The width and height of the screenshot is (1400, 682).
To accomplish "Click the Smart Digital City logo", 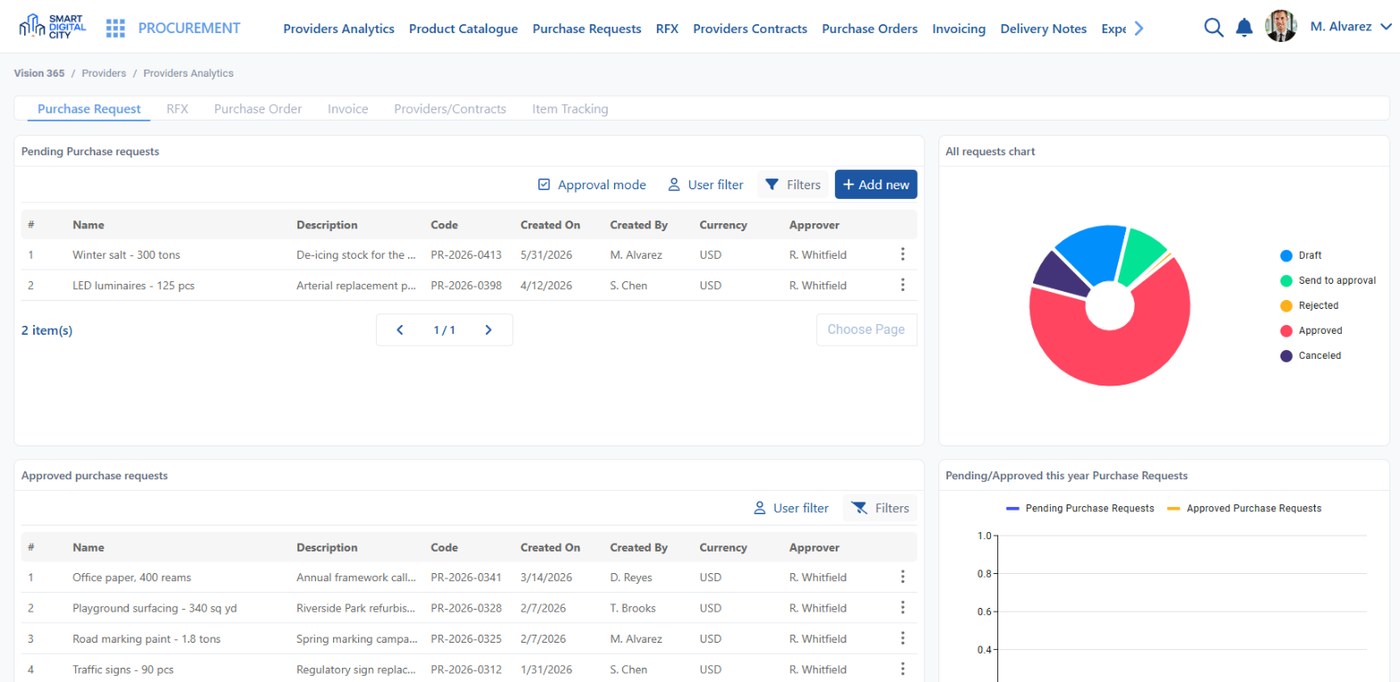I will pos(52,27).
